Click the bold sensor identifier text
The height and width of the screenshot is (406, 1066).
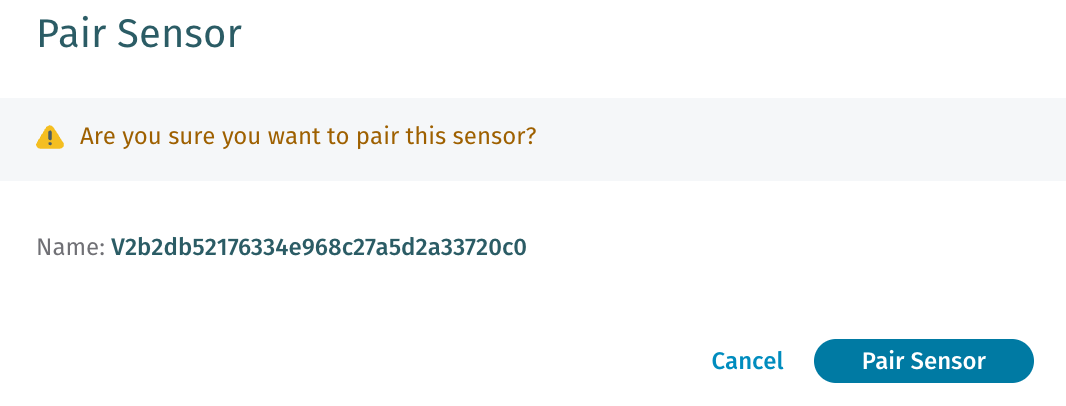[318, 247]
